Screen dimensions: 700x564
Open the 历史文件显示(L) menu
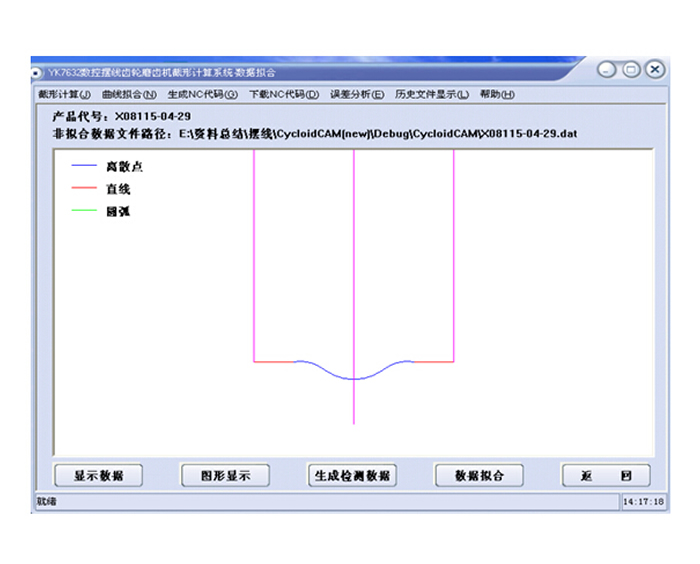pos(431,95)
